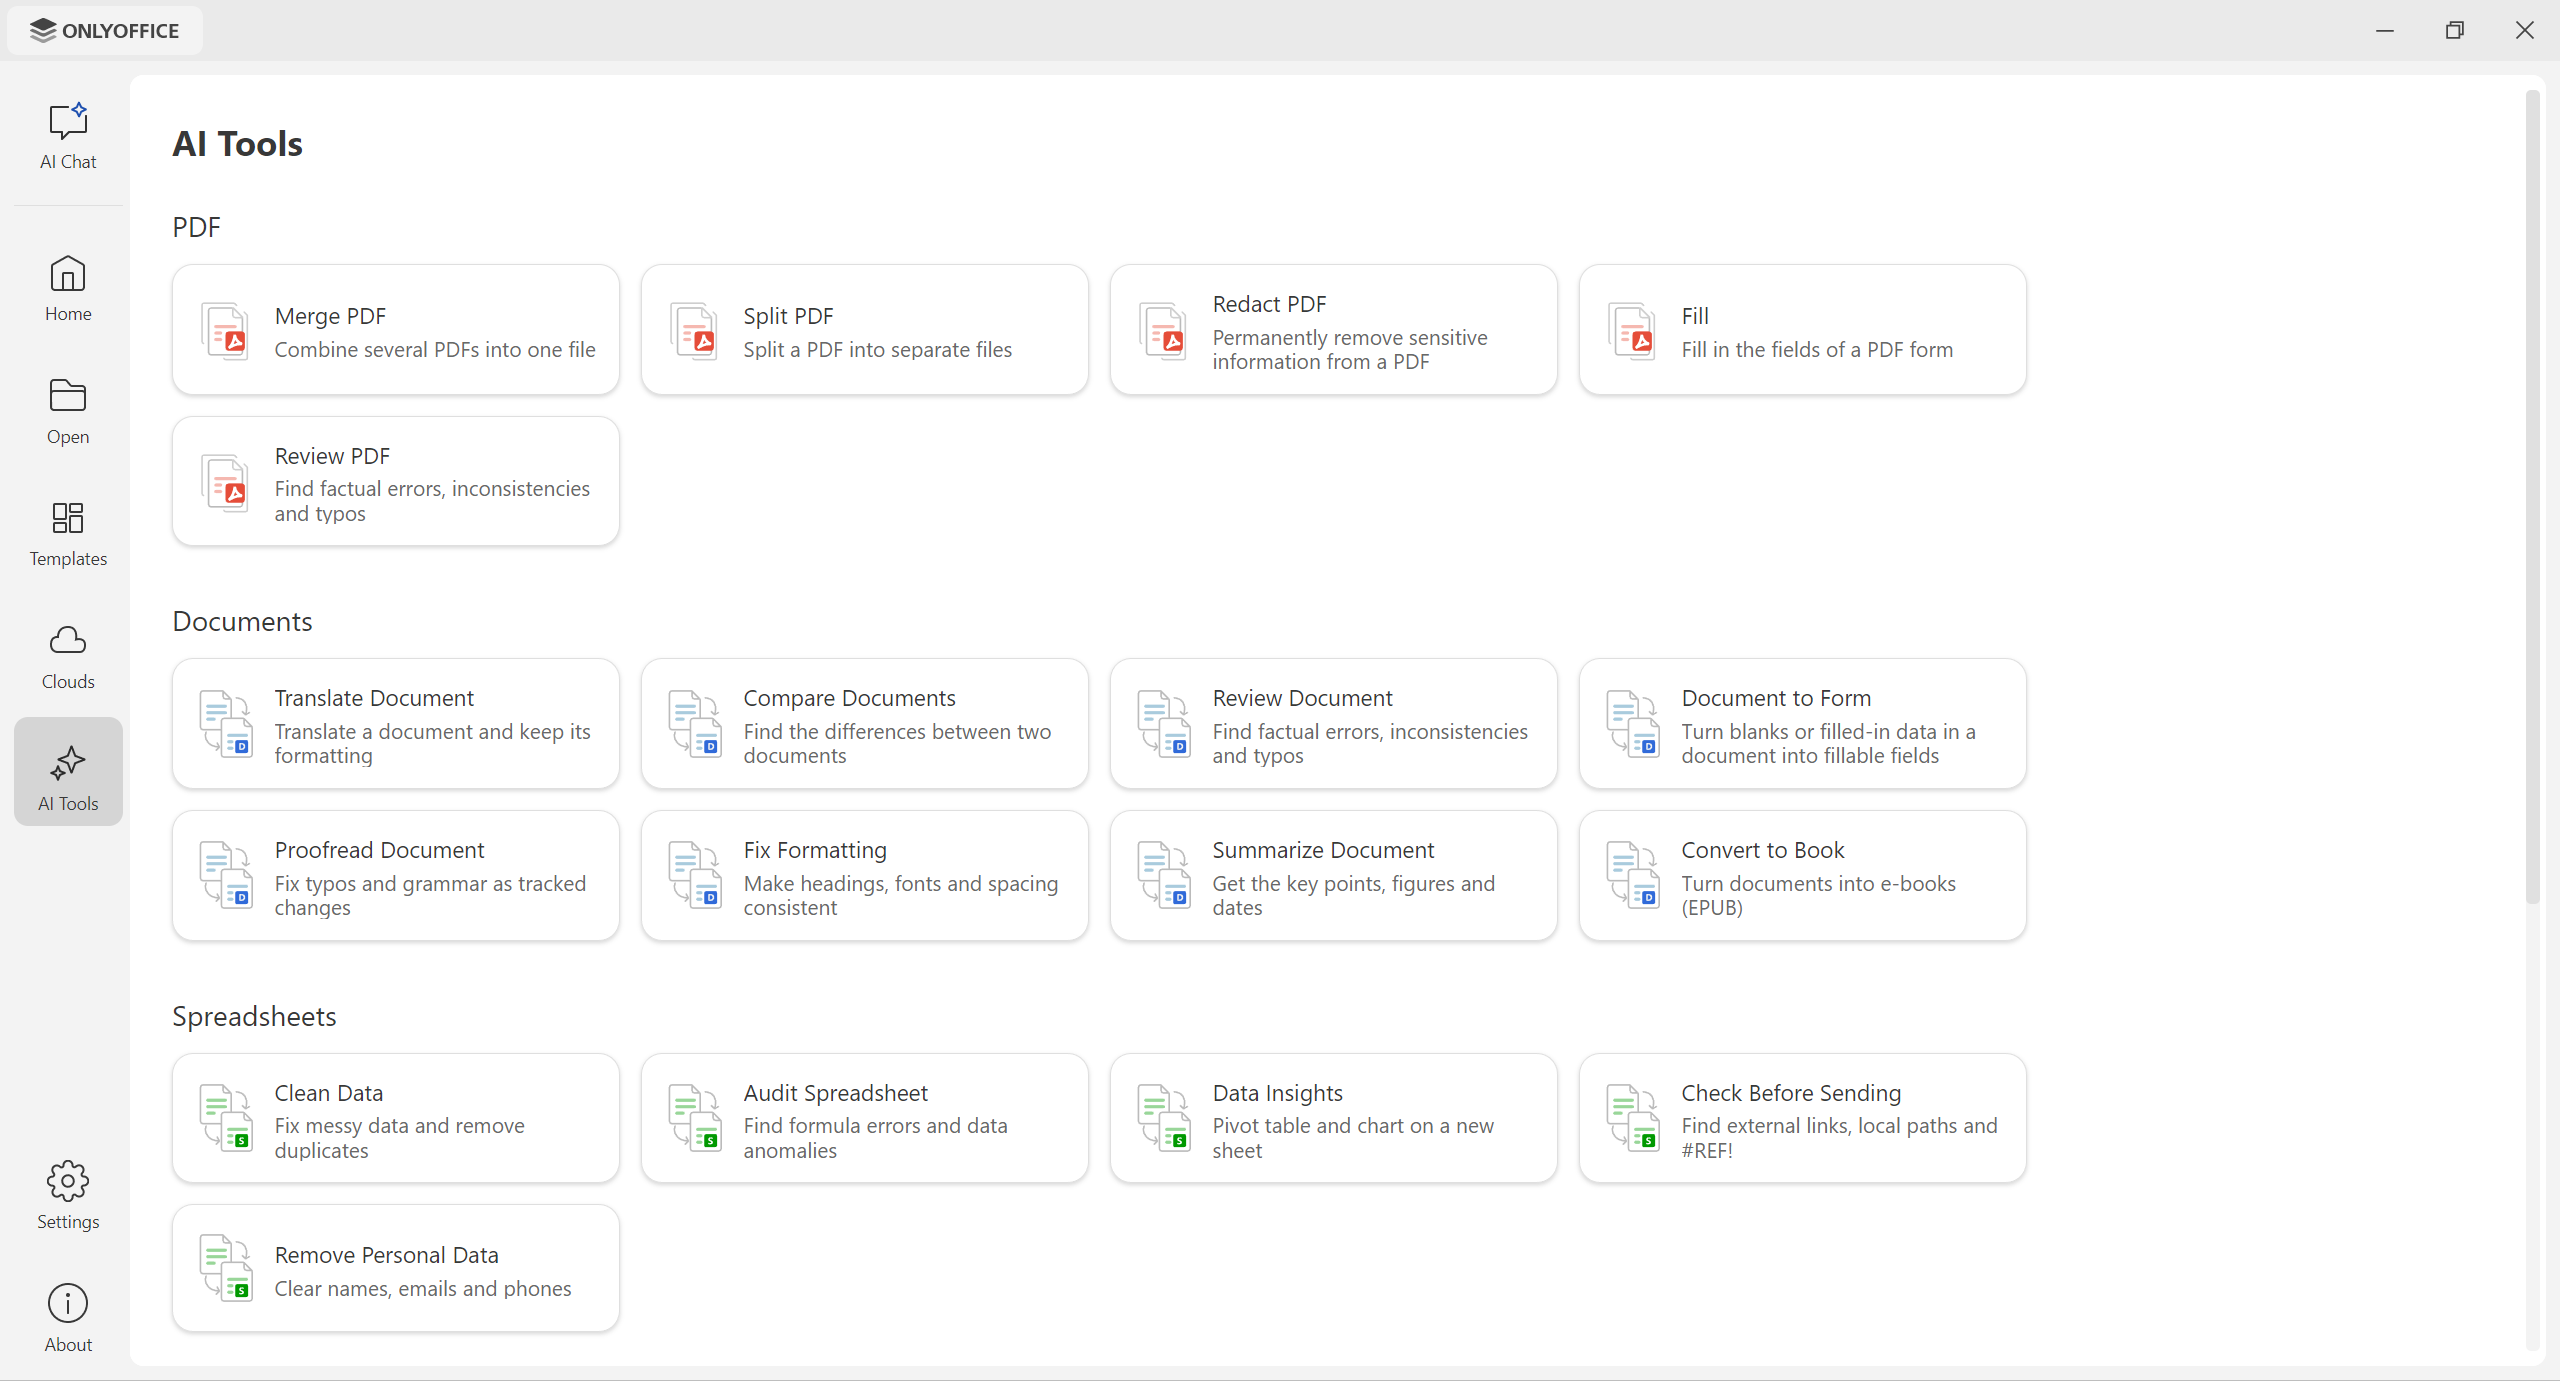Click the 'Get the key points, figures and dates' text

click(1354, 896)
